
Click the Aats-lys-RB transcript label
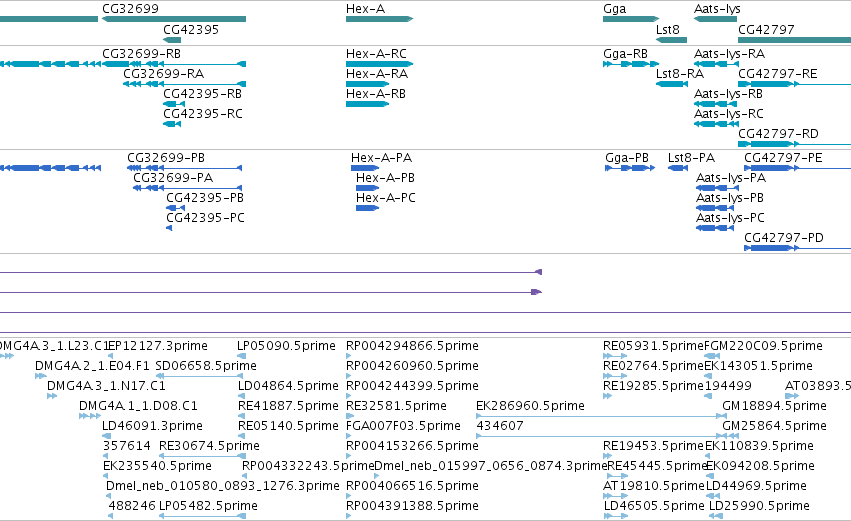[x=728, y=94]
